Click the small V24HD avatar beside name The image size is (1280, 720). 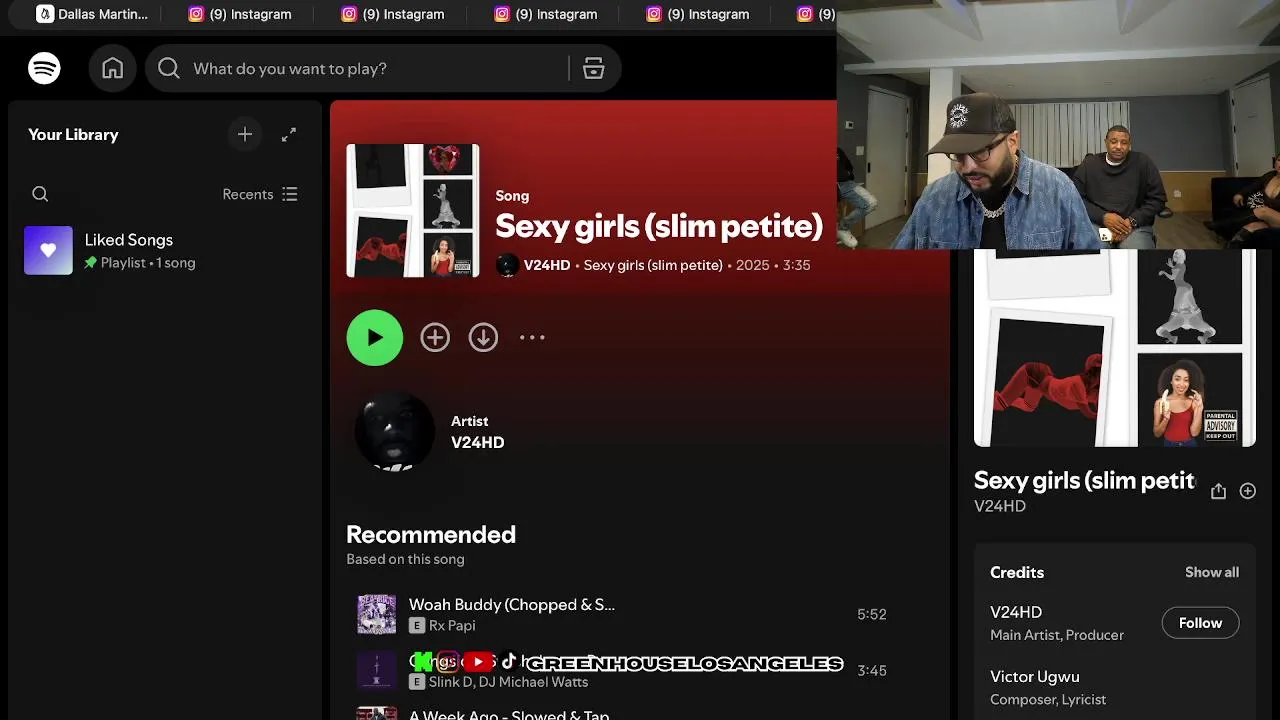507,265
